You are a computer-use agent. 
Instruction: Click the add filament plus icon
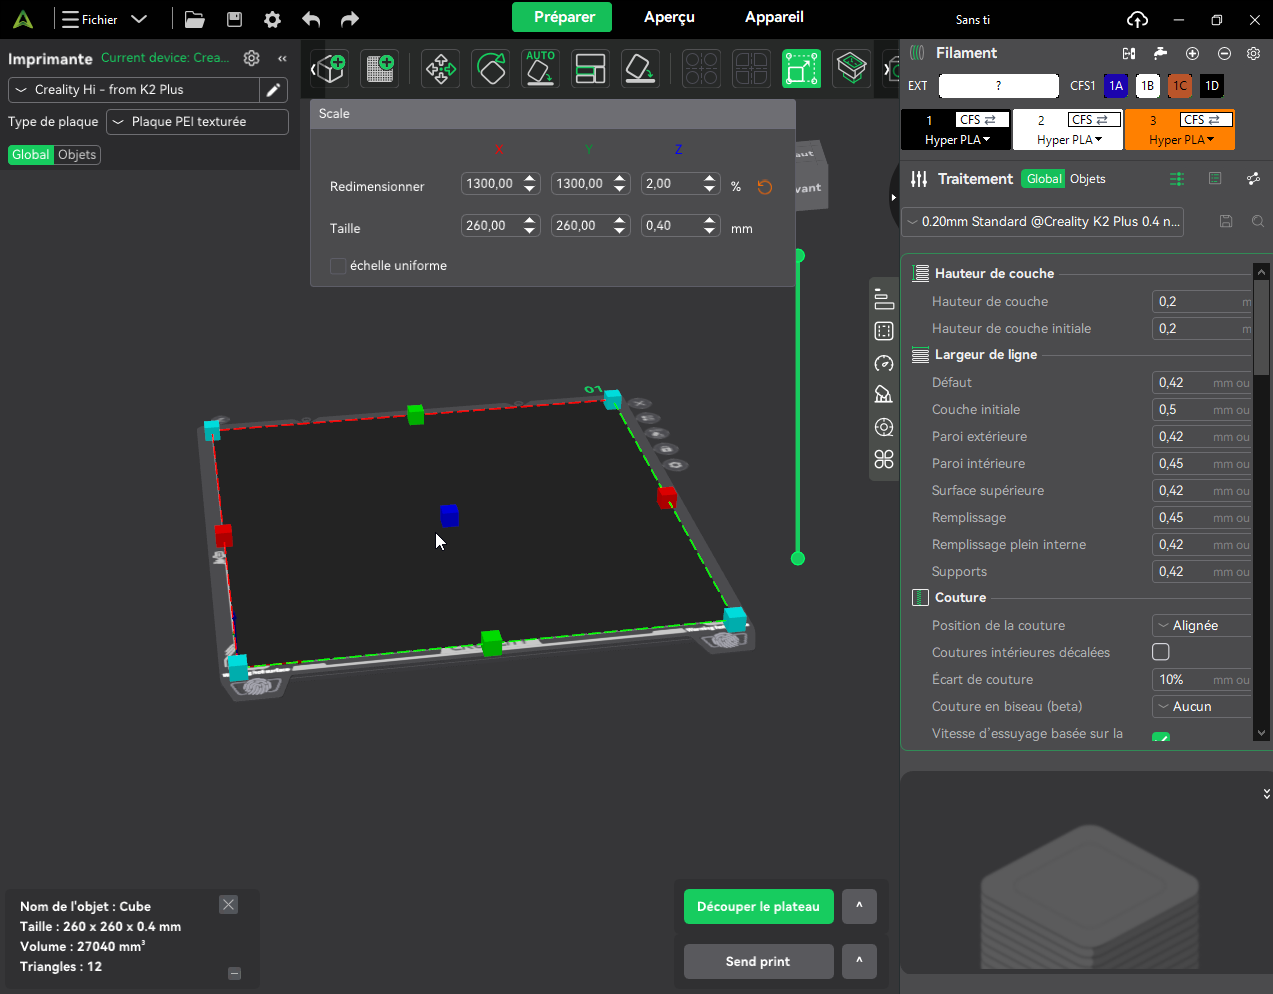click(1192, 53)
